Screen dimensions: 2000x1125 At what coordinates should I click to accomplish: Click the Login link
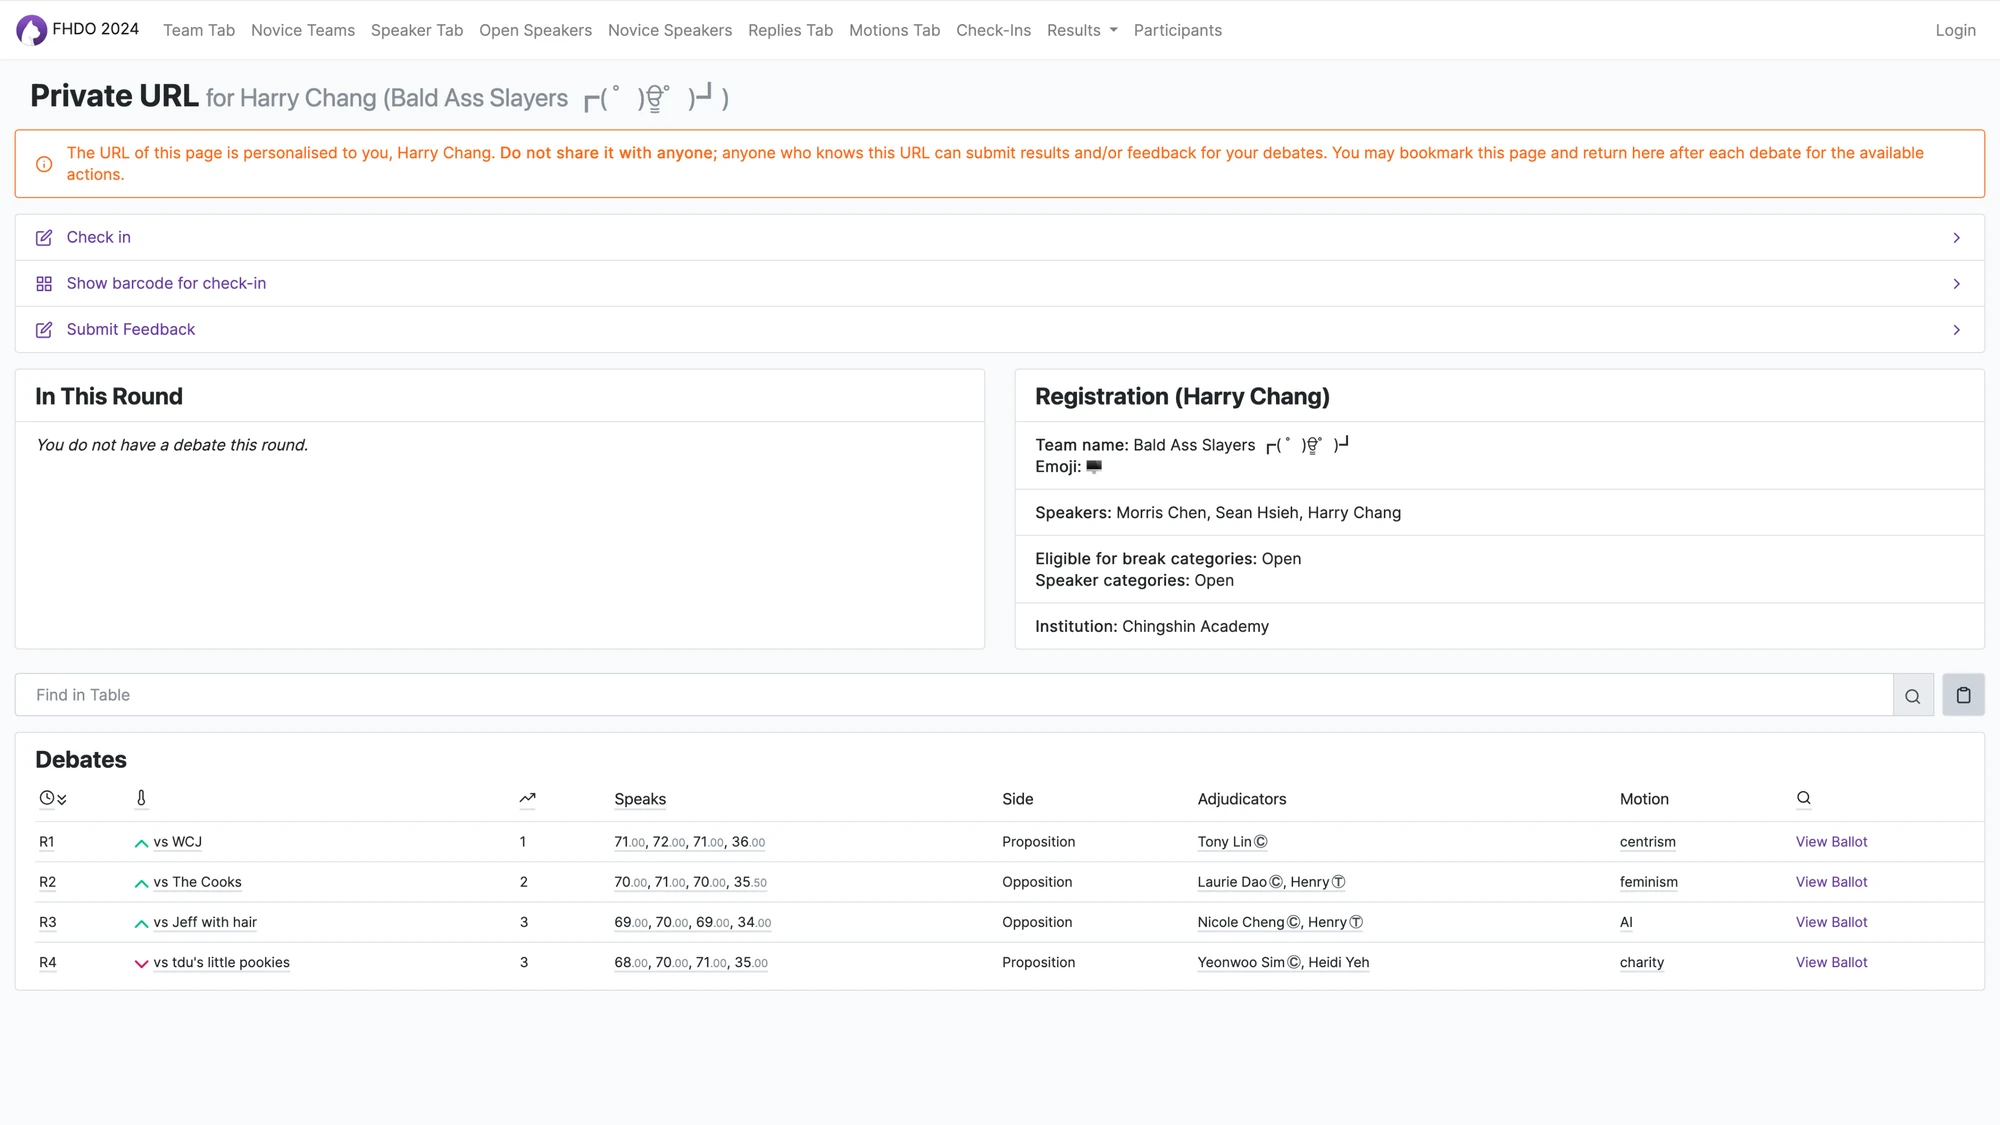1955,30
